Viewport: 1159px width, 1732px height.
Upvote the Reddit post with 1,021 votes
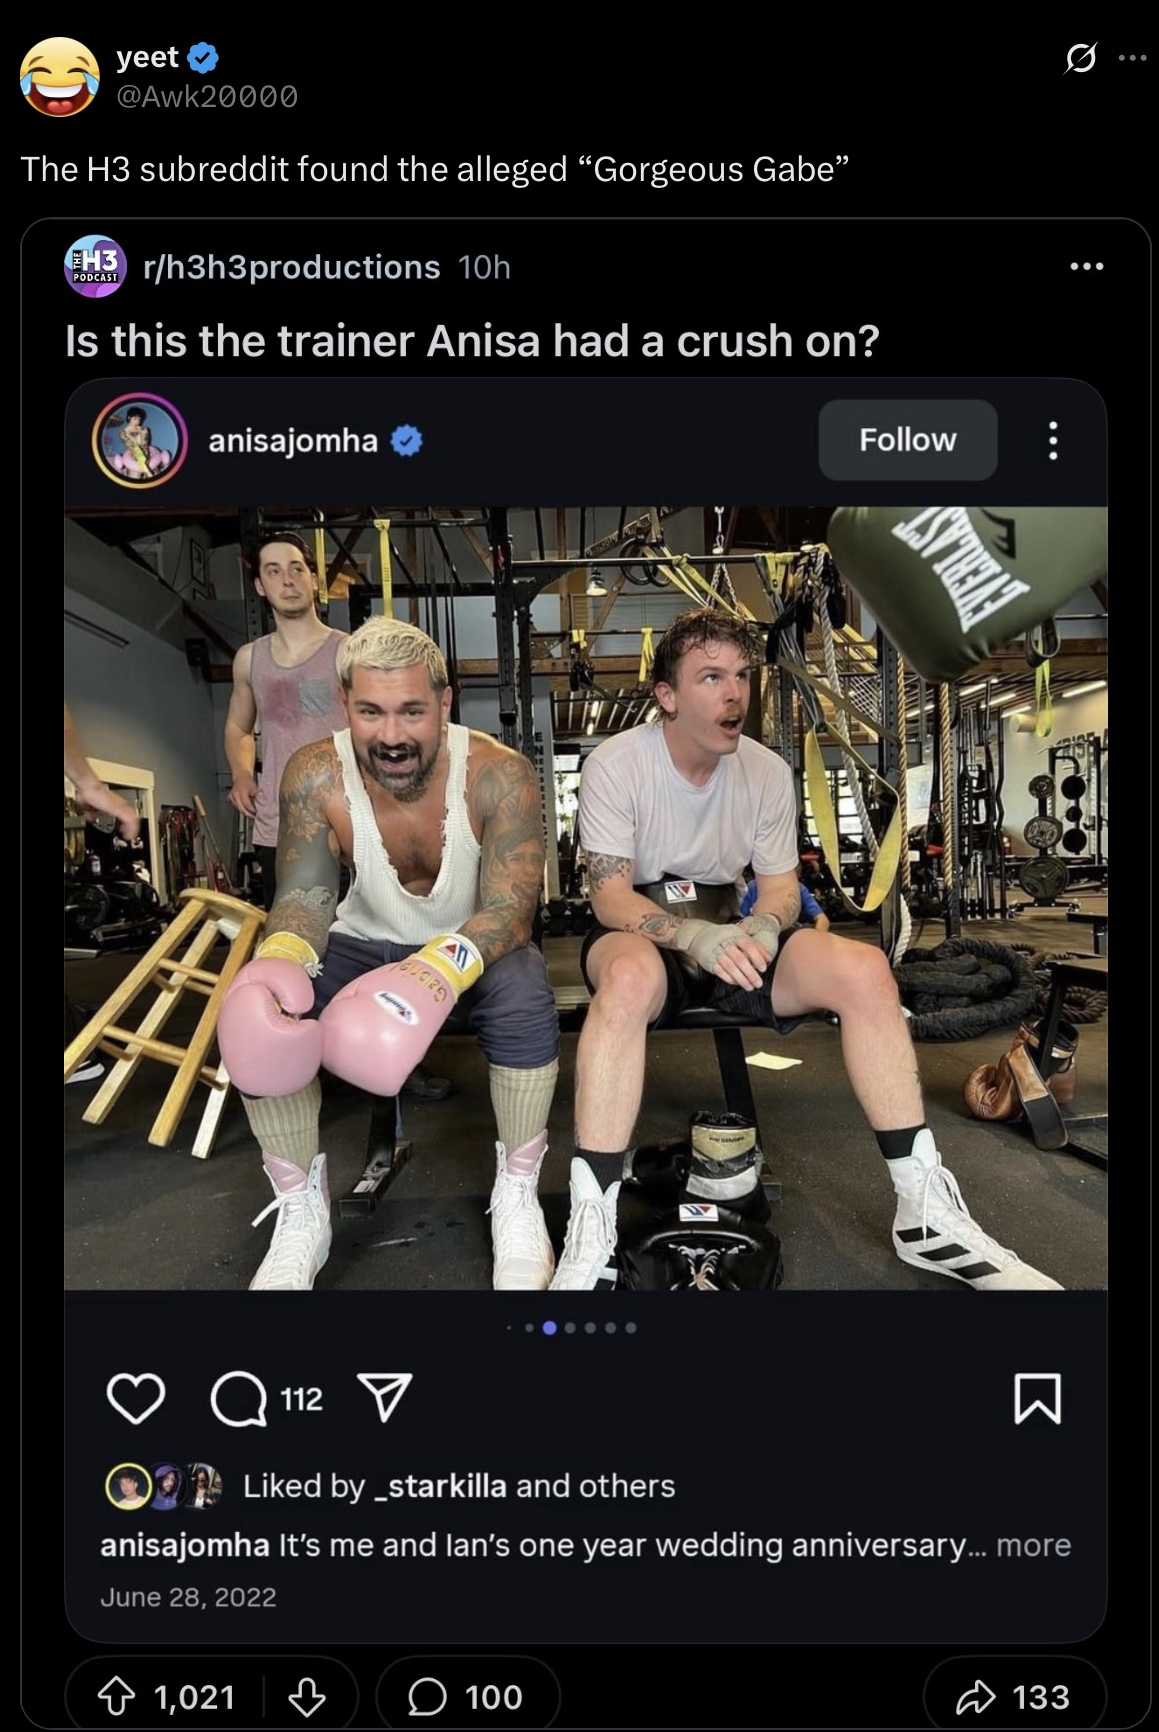pyautogui.click(x=165, y=1697)
